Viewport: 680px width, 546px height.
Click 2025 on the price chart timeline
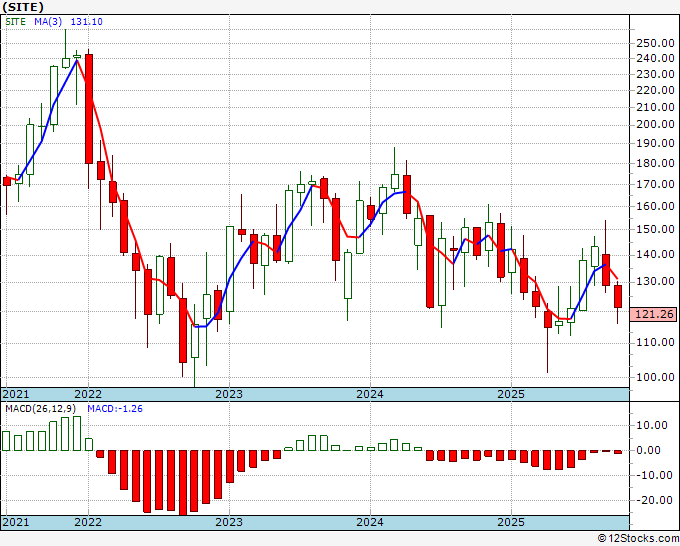[511, 394]
